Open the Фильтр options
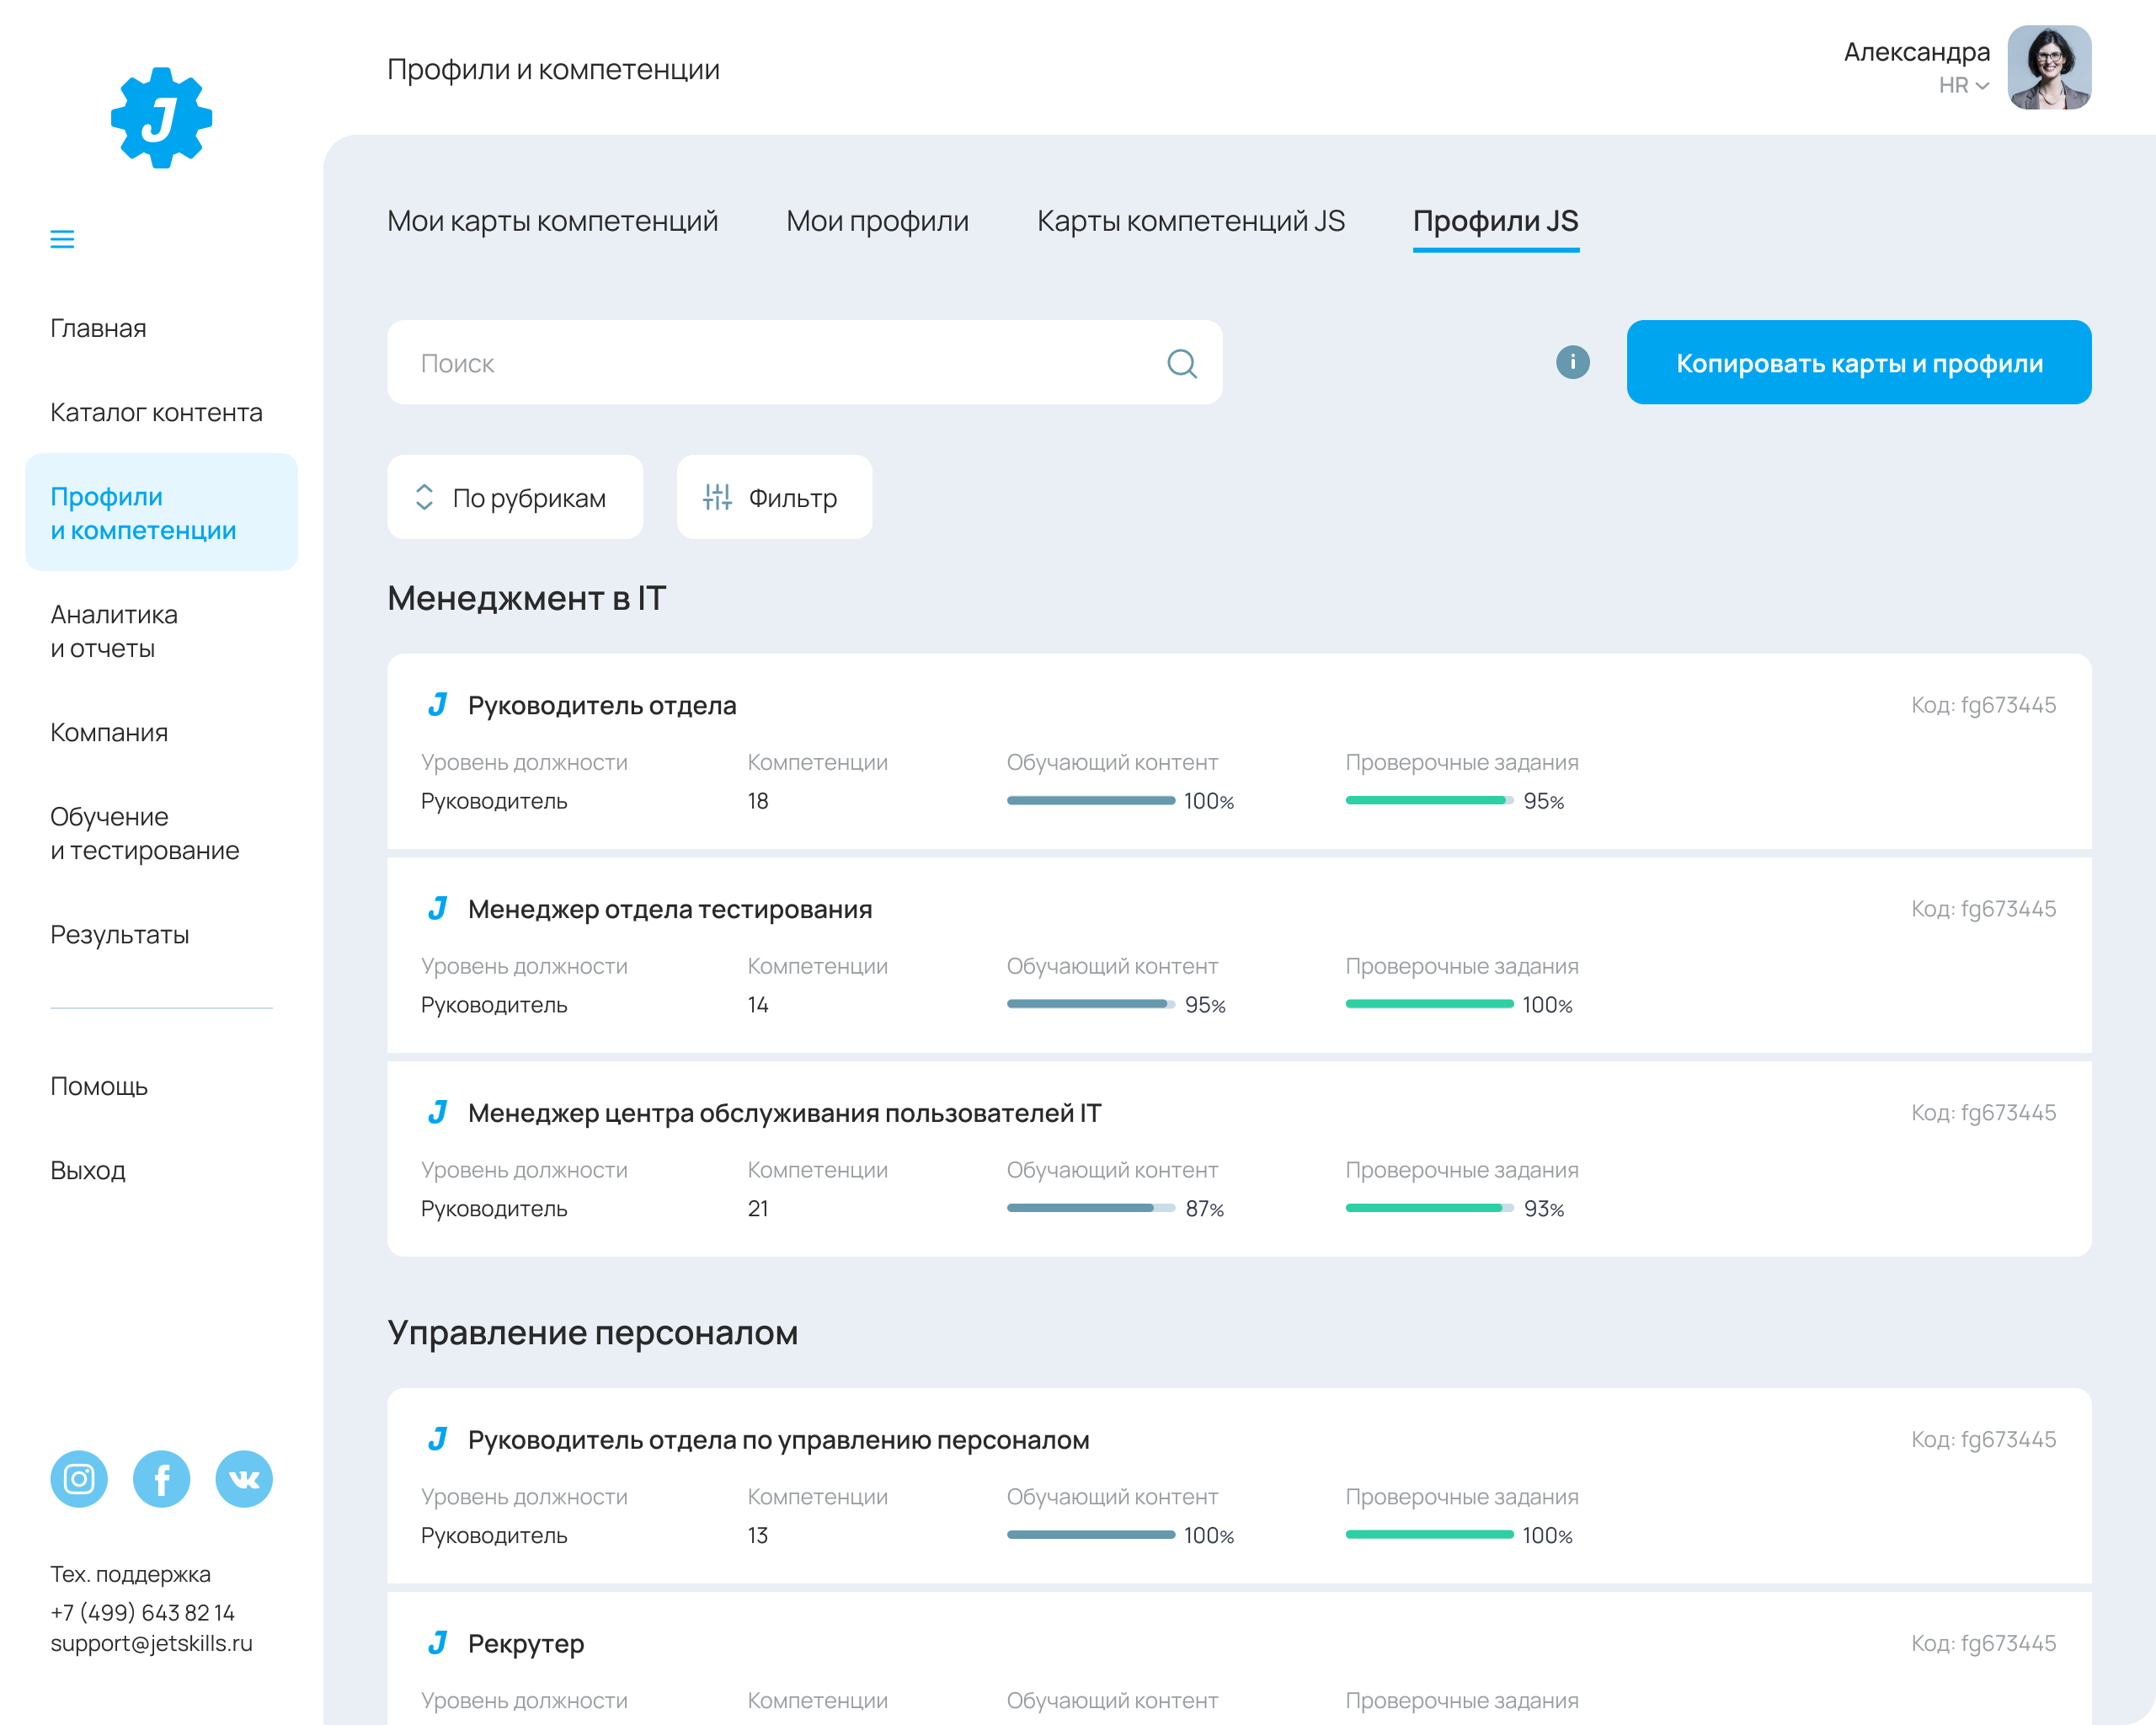The width and height of the screenshot is (2156, 1725). pyautogui.click(x=774, y=497)
